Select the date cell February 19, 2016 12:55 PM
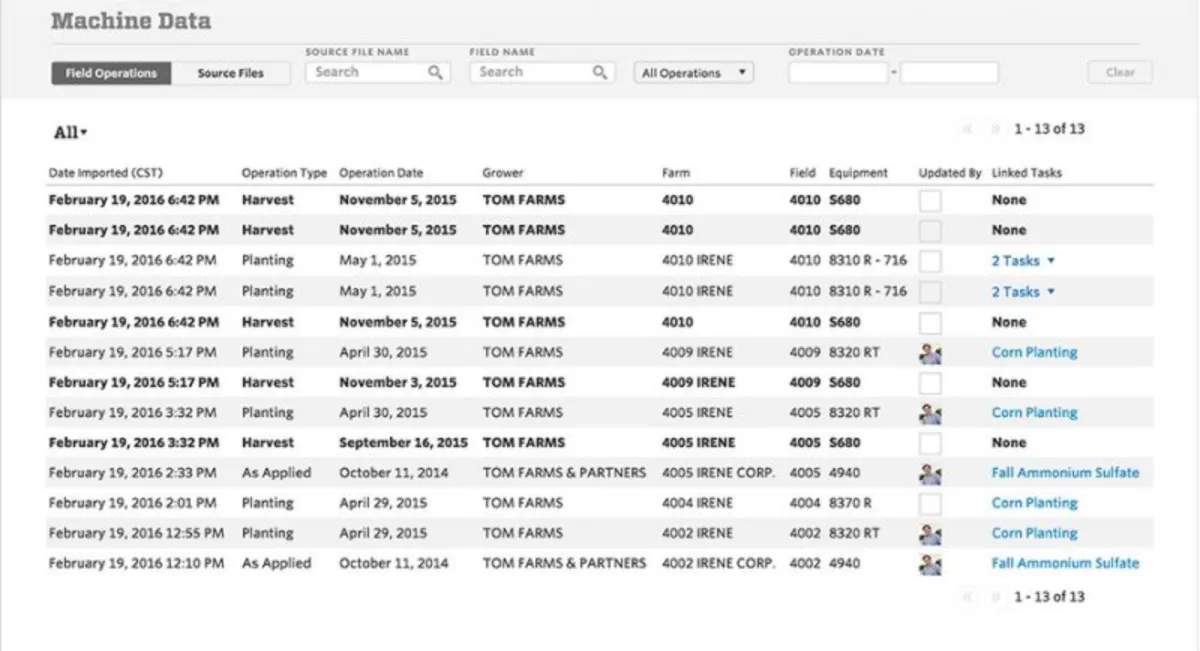Screen dimensions: 1200x651 tap(136, 533)
